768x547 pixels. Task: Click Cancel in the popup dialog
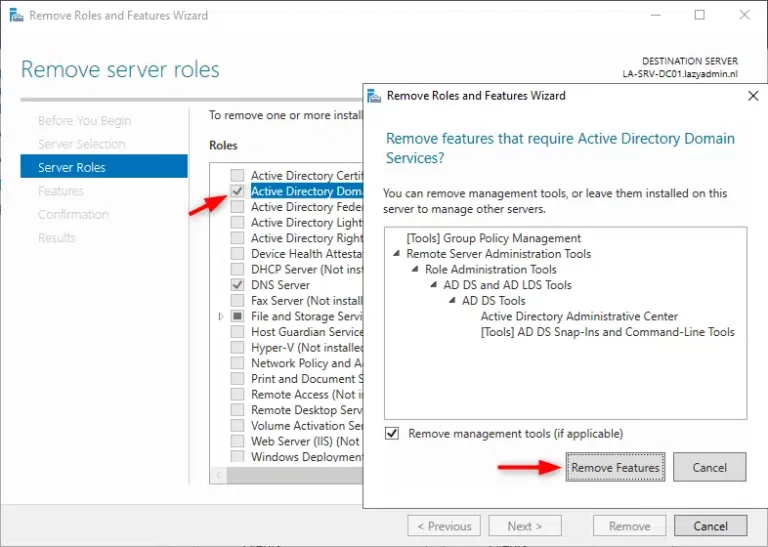(x=709, y=467)
